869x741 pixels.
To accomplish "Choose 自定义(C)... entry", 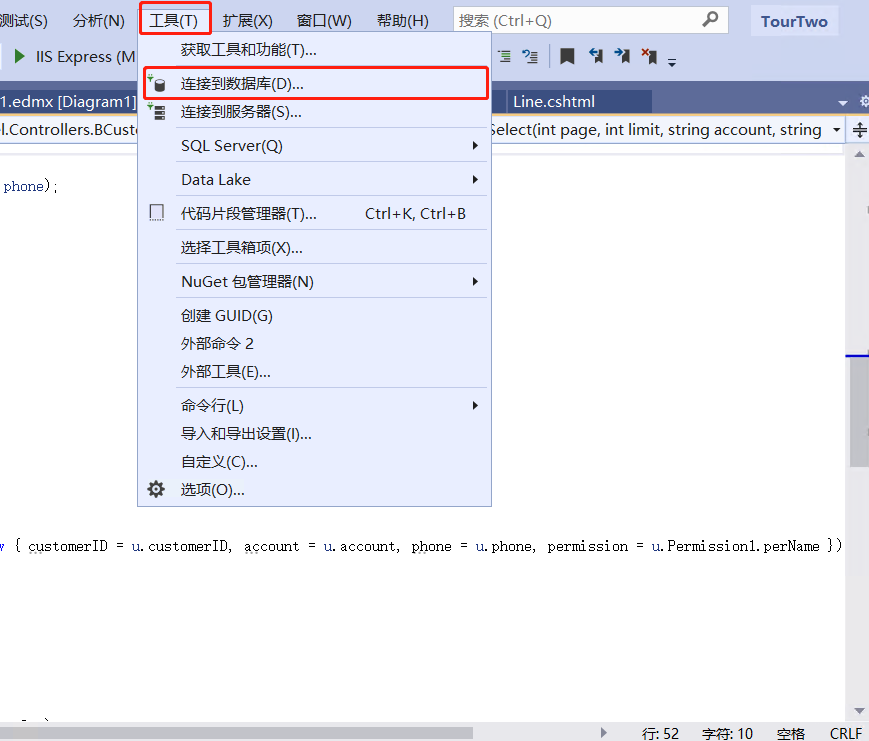I will (x=314, y=462).
